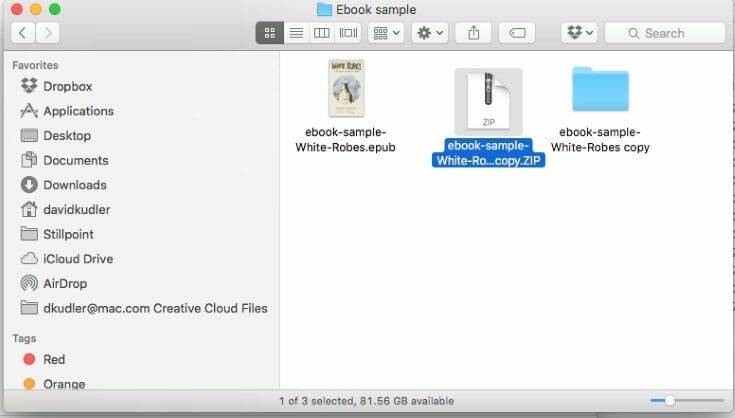This screenshot has height=418, width=735.
Task: Click the Share toolbar icon
Action: point(472,33)
